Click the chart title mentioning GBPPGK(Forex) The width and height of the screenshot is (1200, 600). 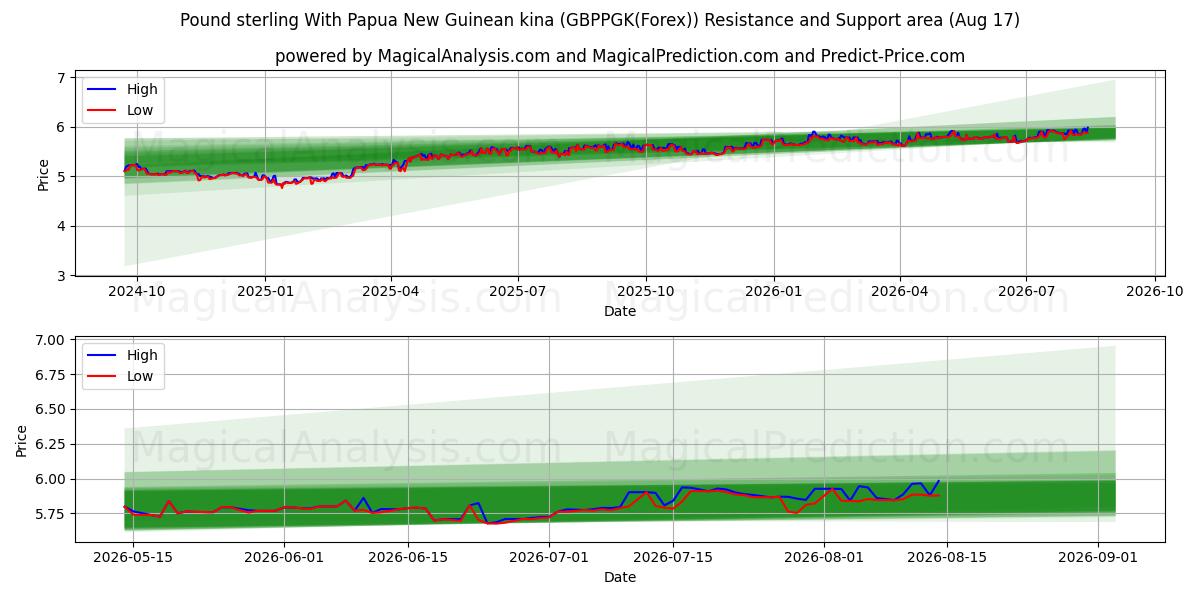click(600, 20)
